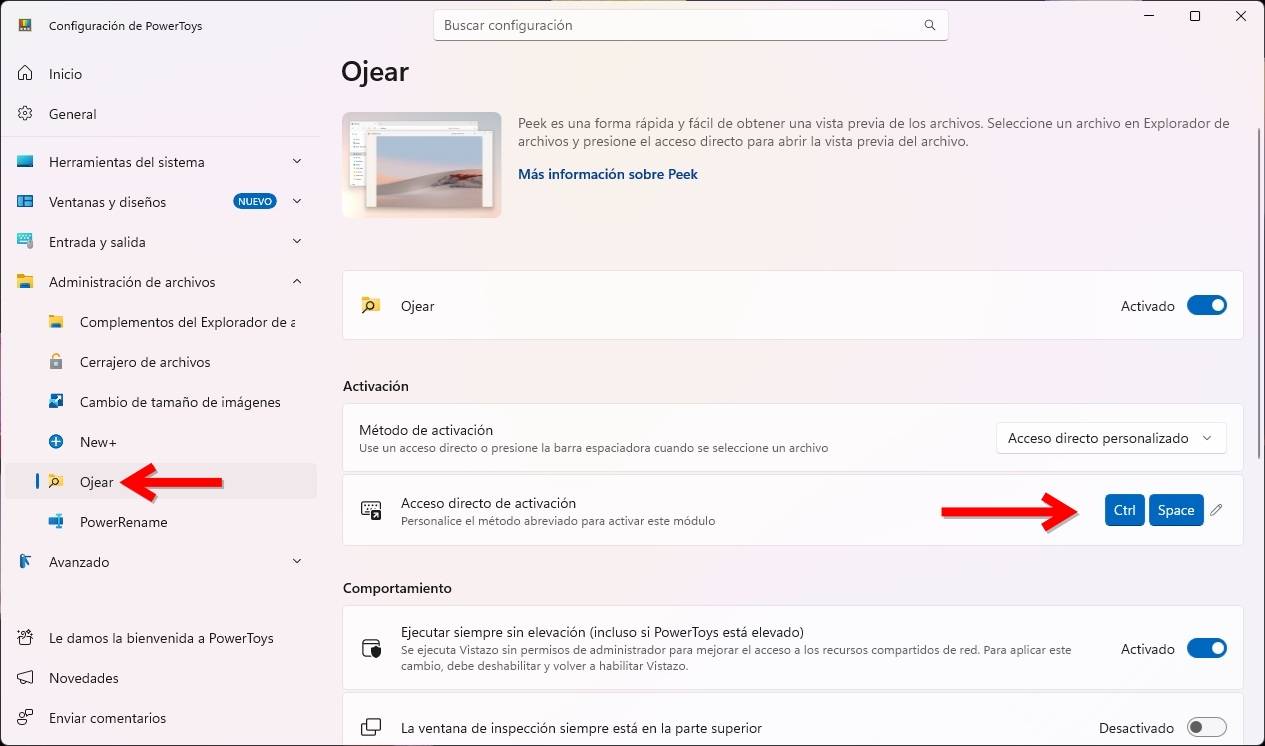
Task: Click the Cerrajero de archivos lock icon
Action: 57,362
